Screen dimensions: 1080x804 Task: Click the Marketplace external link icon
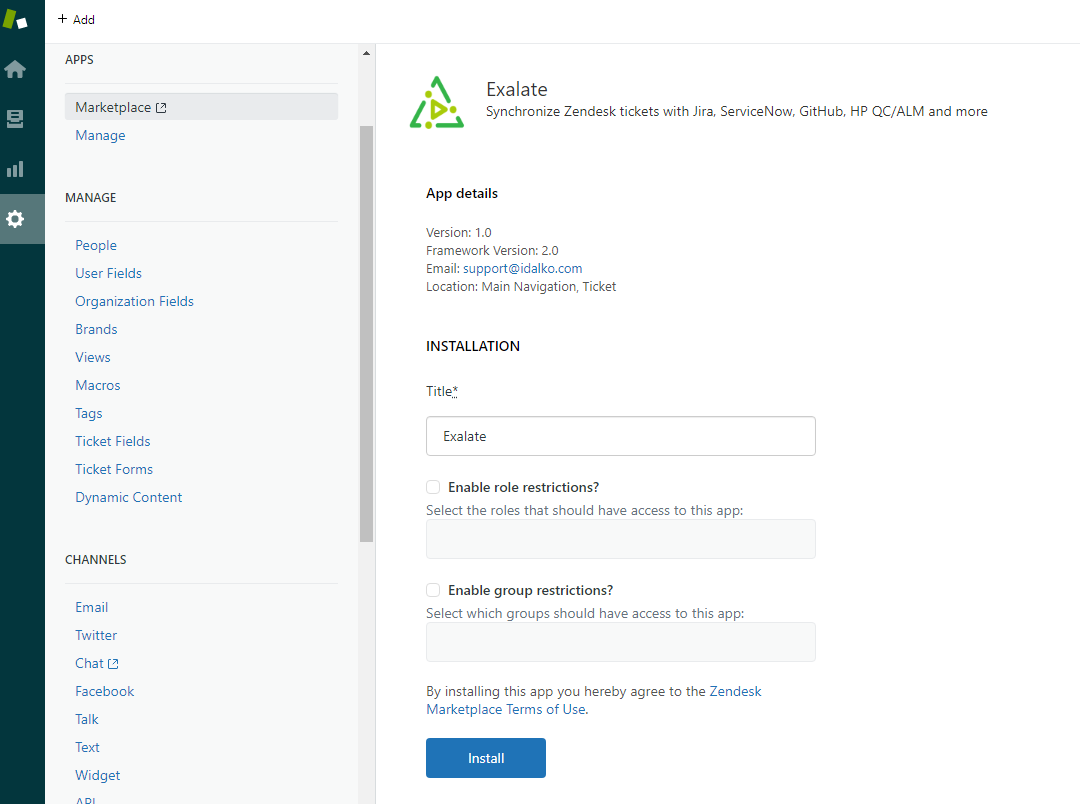(x=161, y=107)
